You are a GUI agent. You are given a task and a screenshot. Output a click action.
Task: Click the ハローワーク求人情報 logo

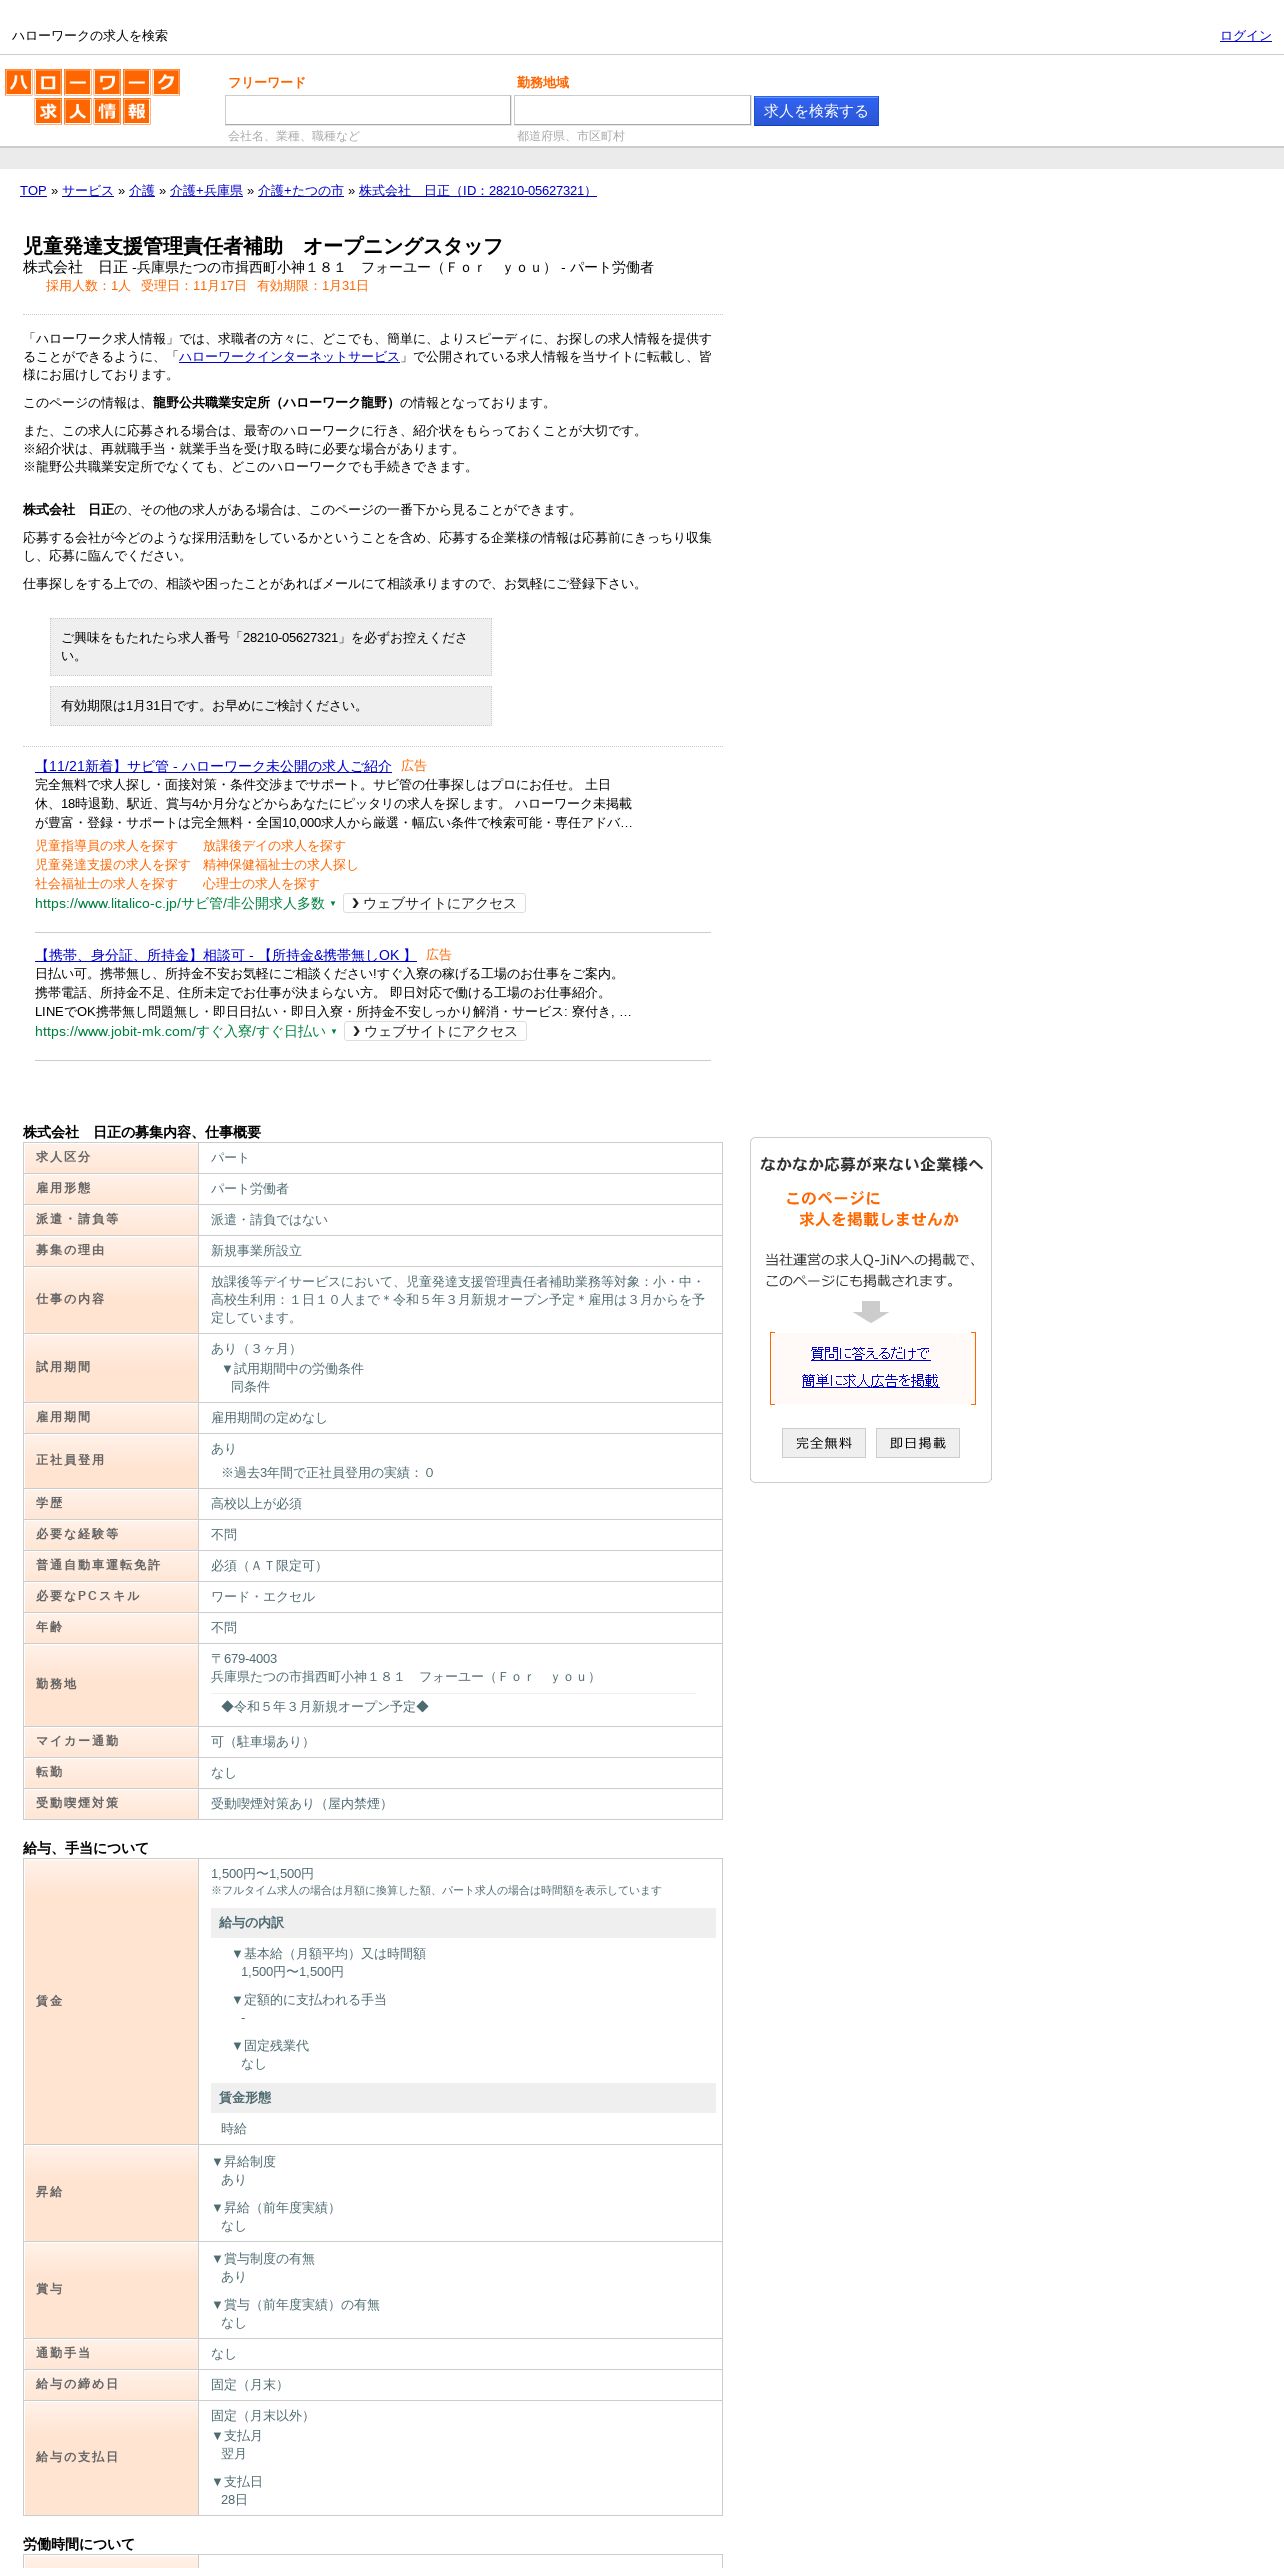pyautogui.click(x=92, y=97)
